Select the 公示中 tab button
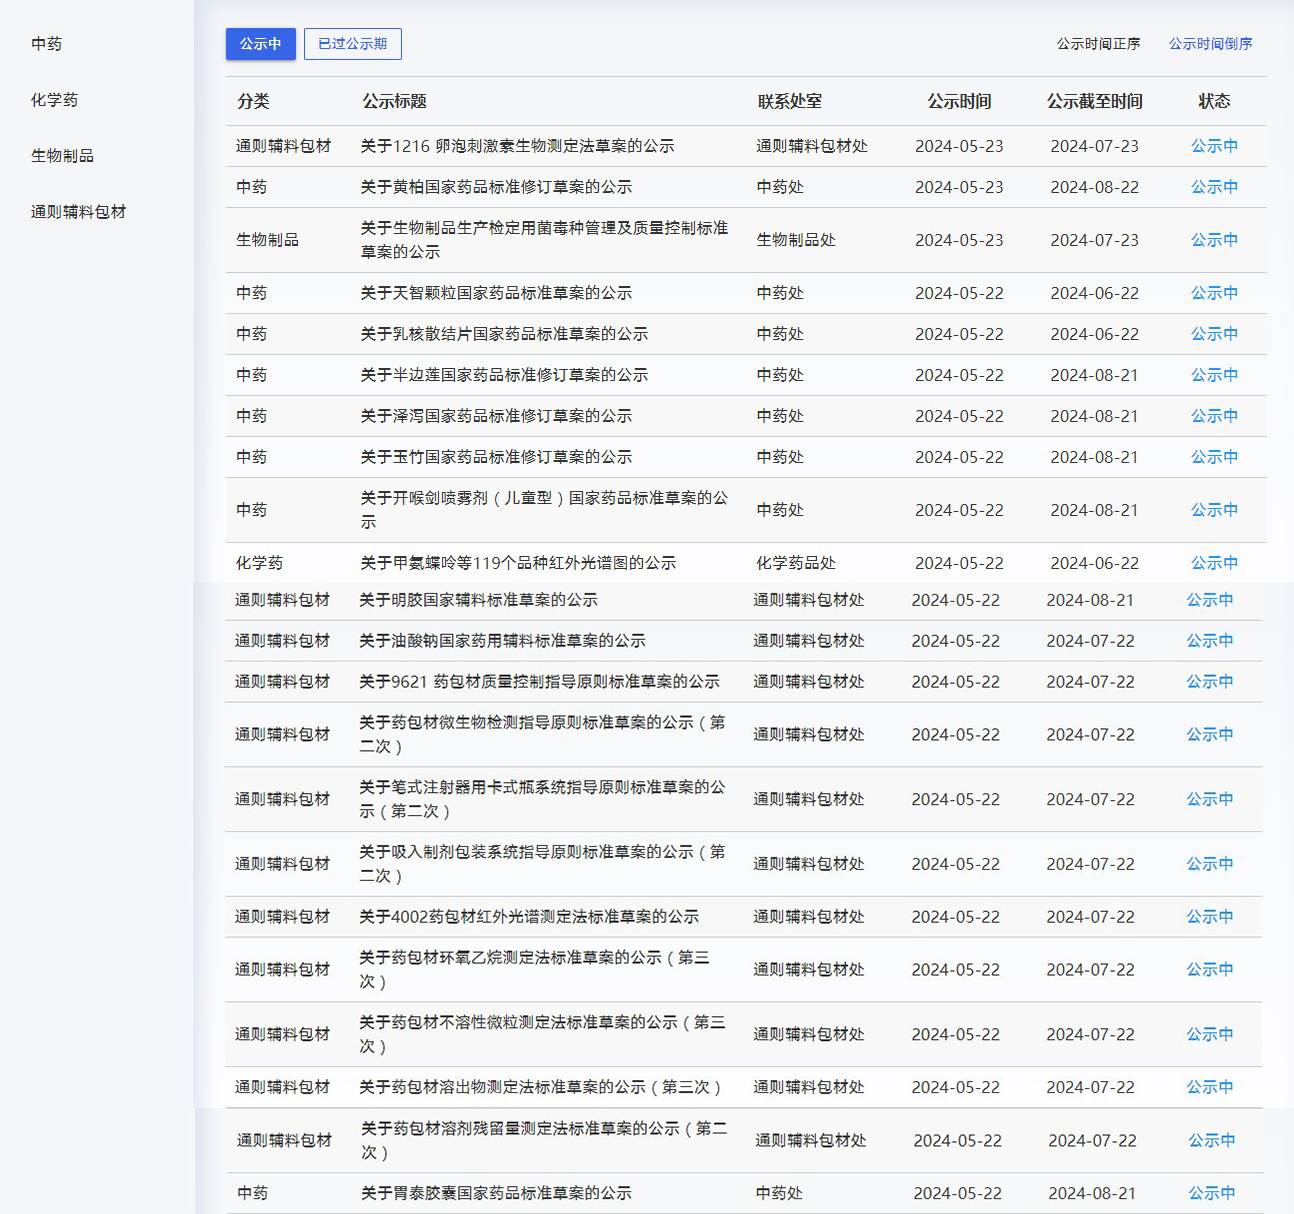1294x1214 pixels. point(260,44)
